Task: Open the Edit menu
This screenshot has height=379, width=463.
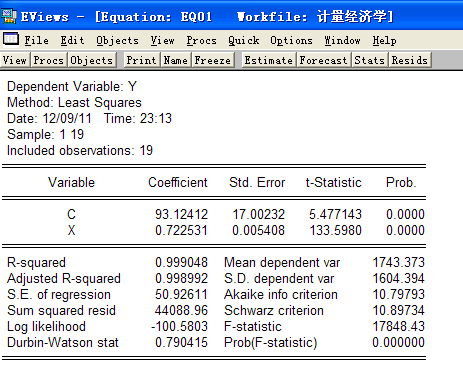Action: click(x=72, y=40)
